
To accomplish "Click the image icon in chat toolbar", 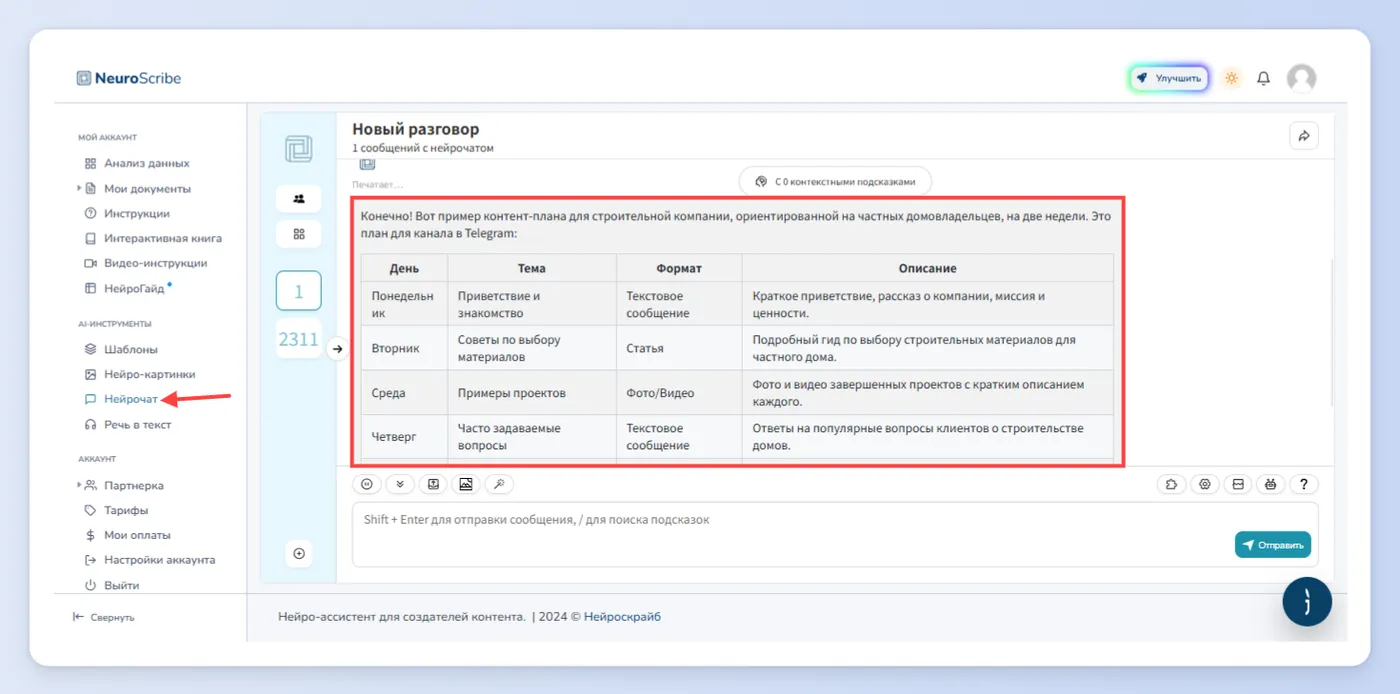I will (x=465, y=484).
